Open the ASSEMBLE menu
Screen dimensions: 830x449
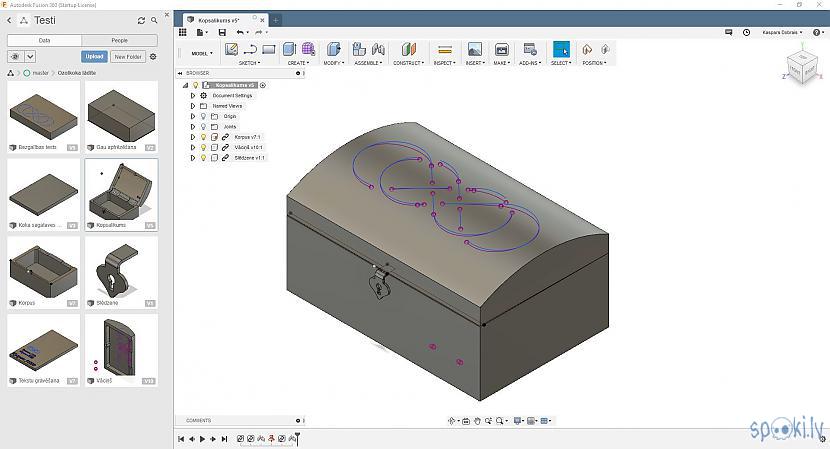tap(368, 63)
